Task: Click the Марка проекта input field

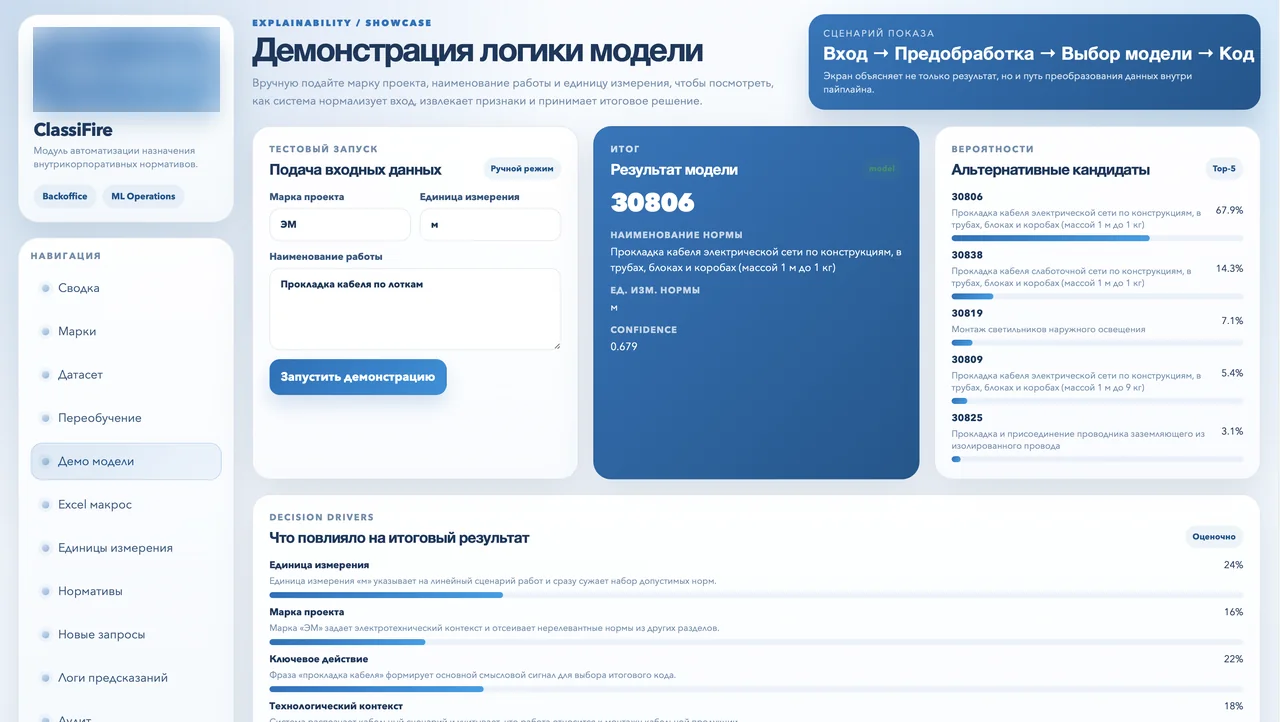Action: (x=340, y=225)
